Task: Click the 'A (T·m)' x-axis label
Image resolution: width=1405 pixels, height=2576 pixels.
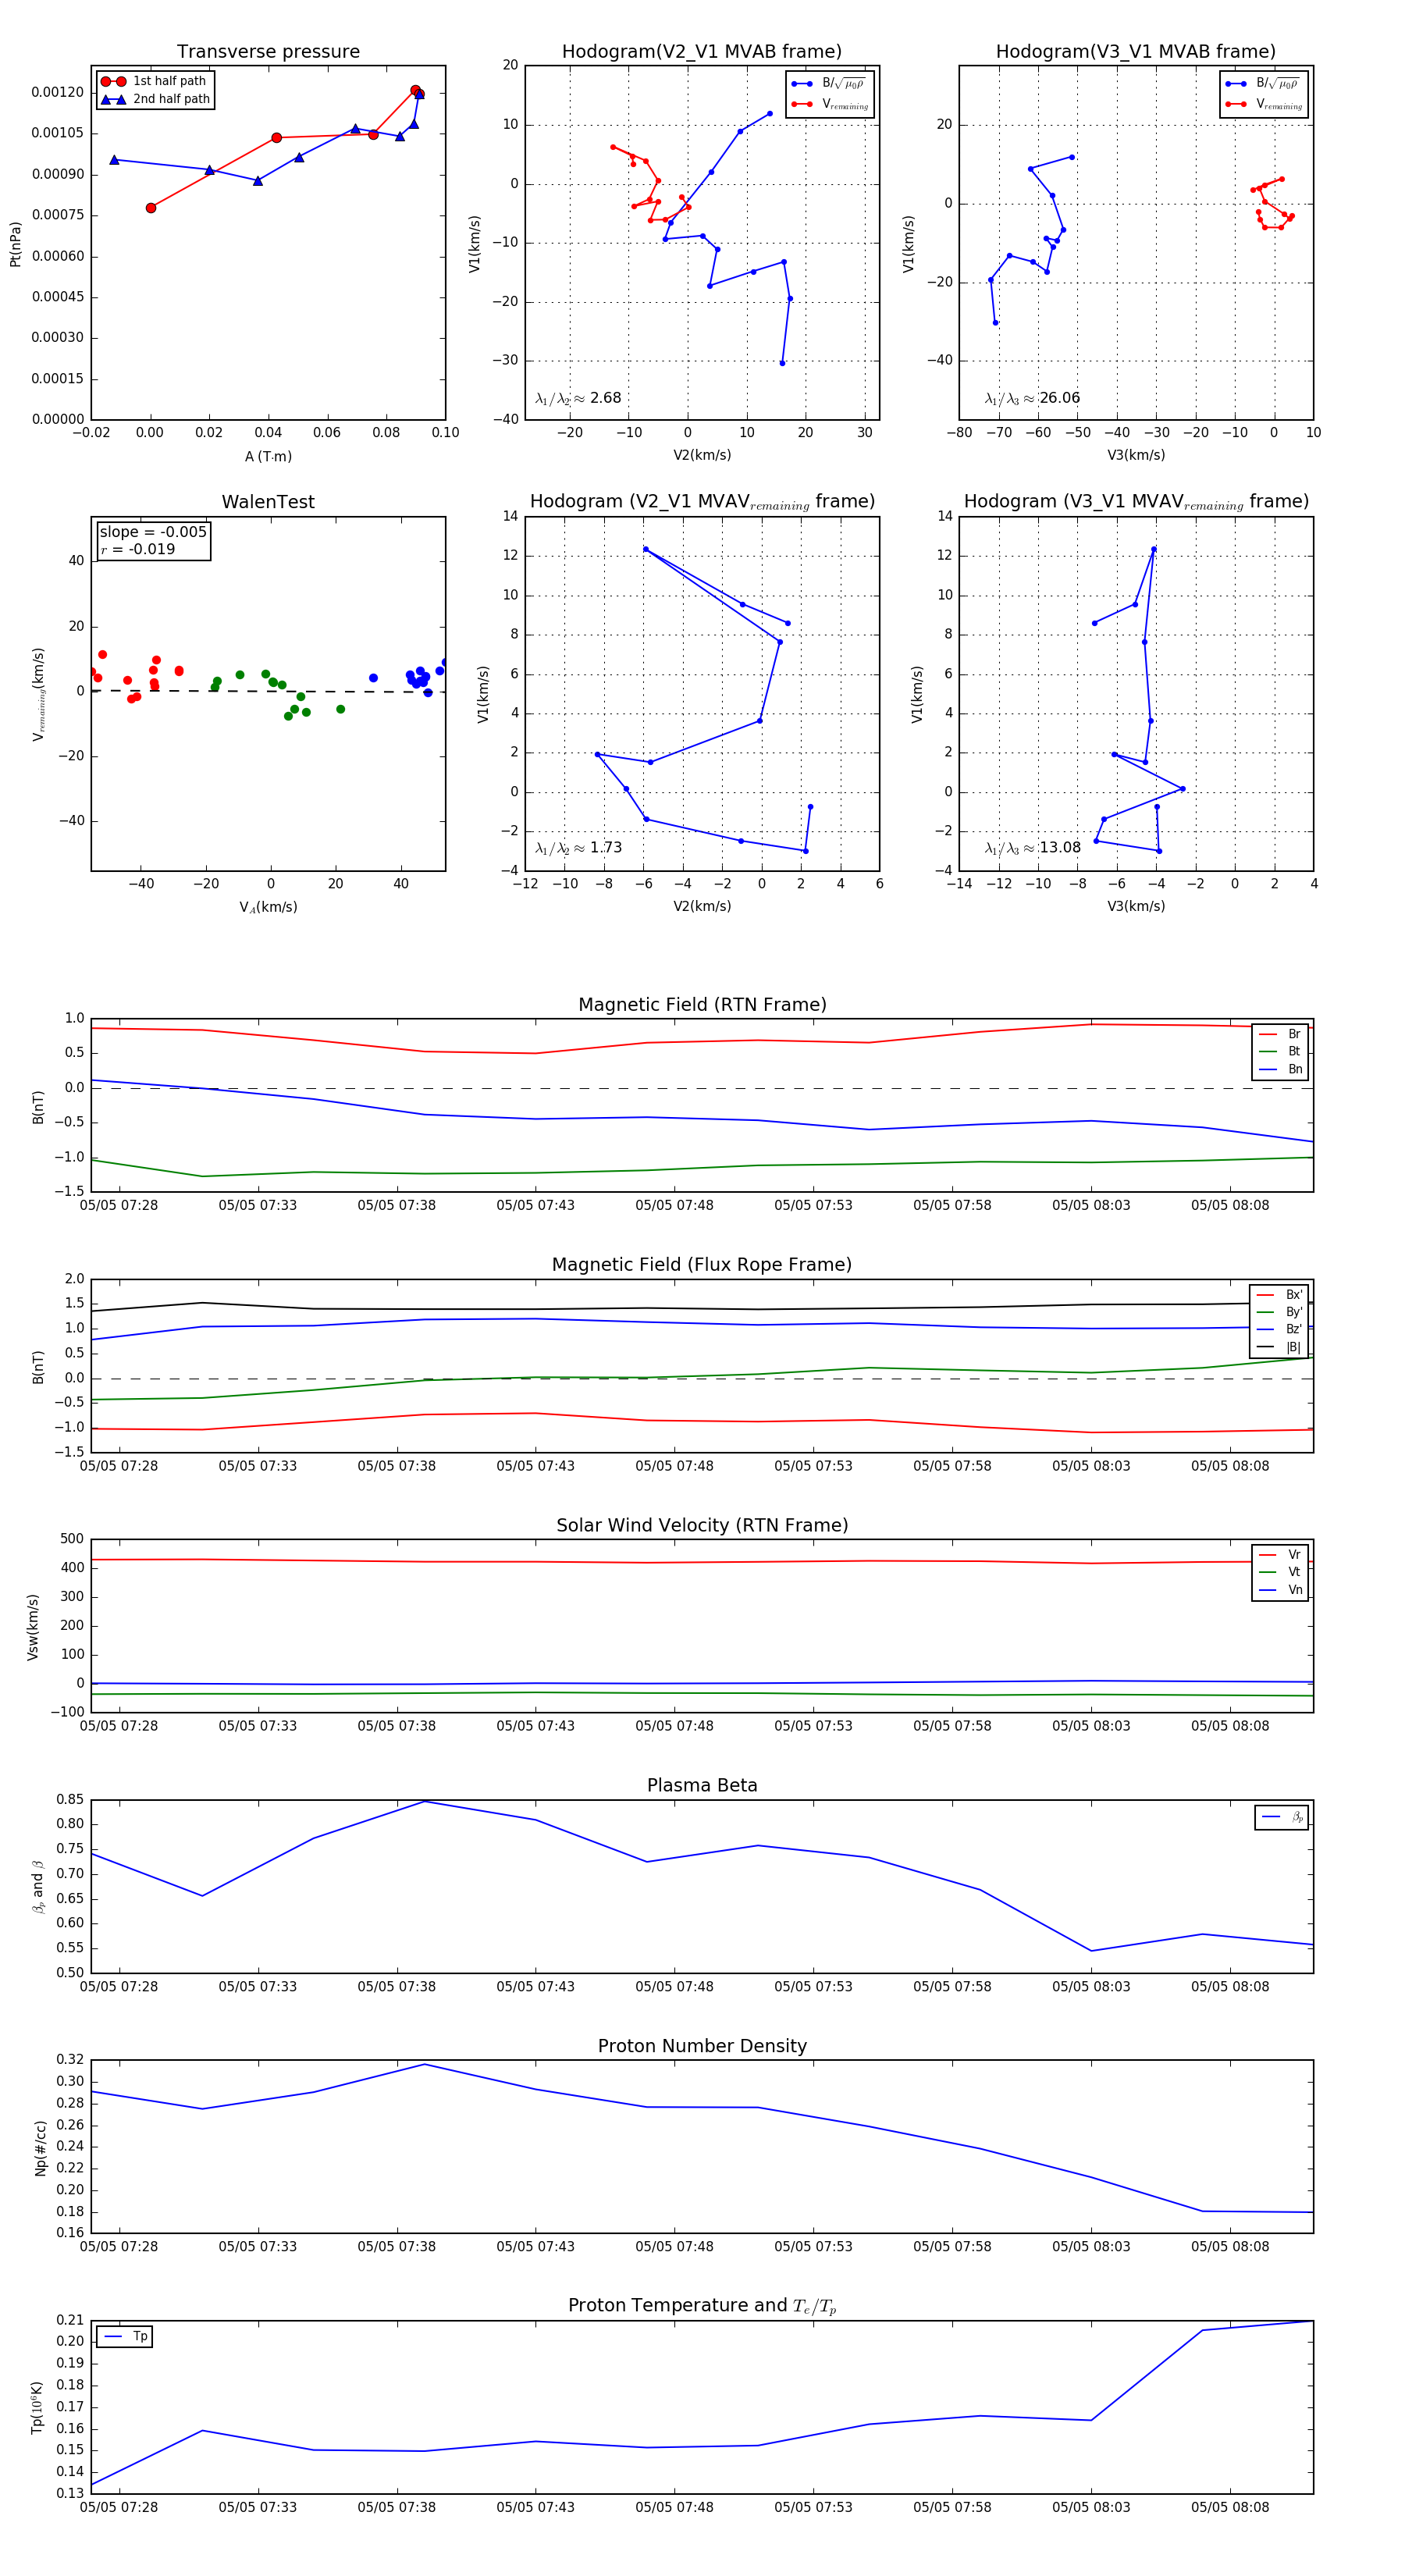Action: tap(268, 456)
